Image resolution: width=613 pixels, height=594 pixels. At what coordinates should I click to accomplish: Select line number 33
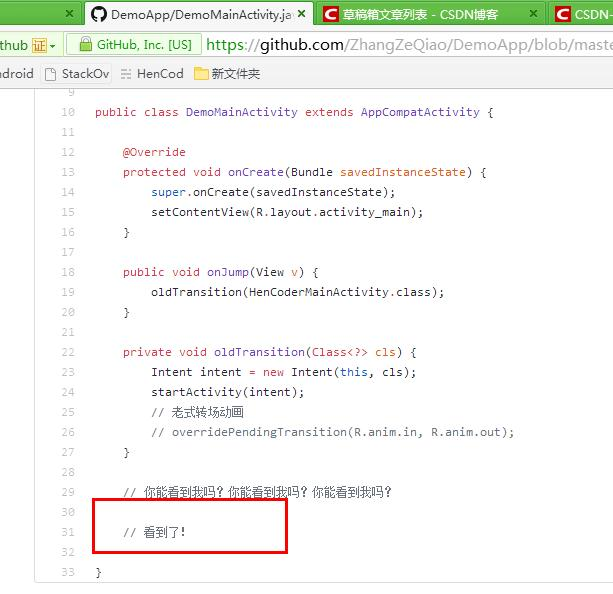(x=68, y=572)
